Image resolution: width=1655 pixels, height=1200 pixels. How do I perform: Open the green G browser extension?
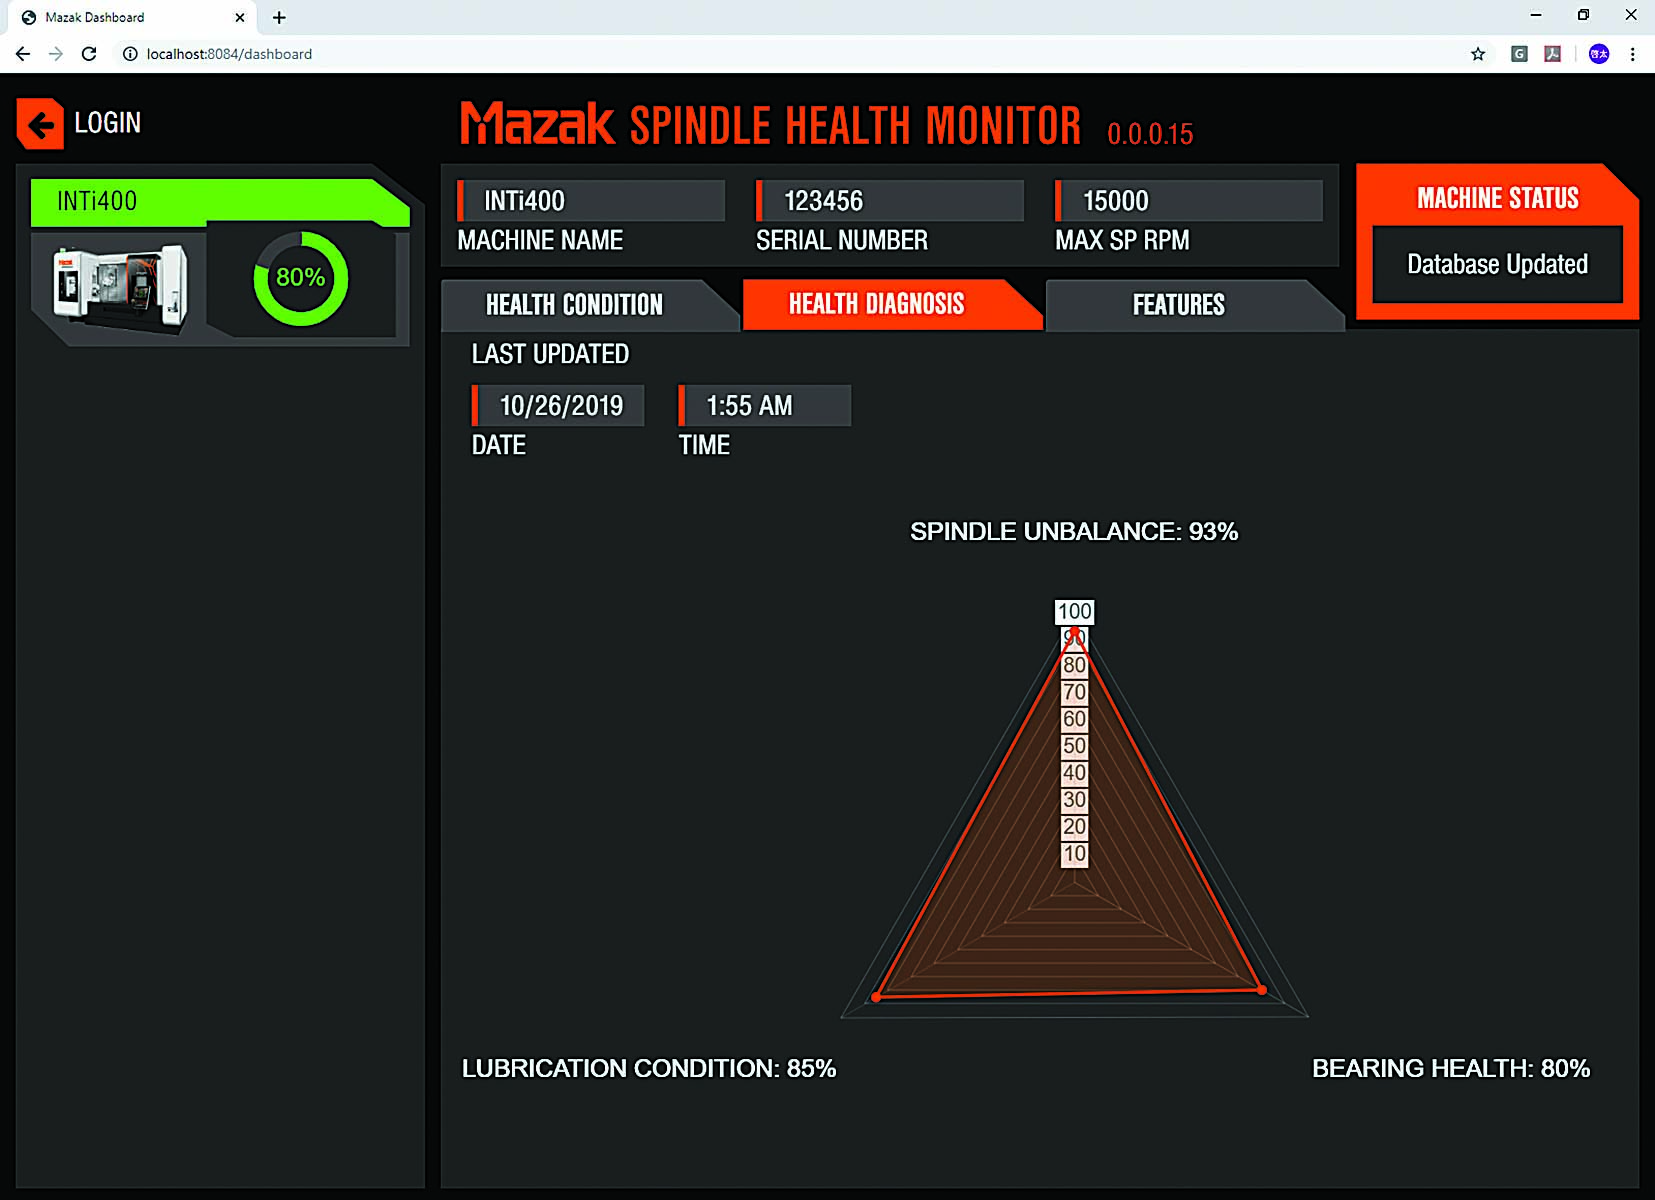1519,54
